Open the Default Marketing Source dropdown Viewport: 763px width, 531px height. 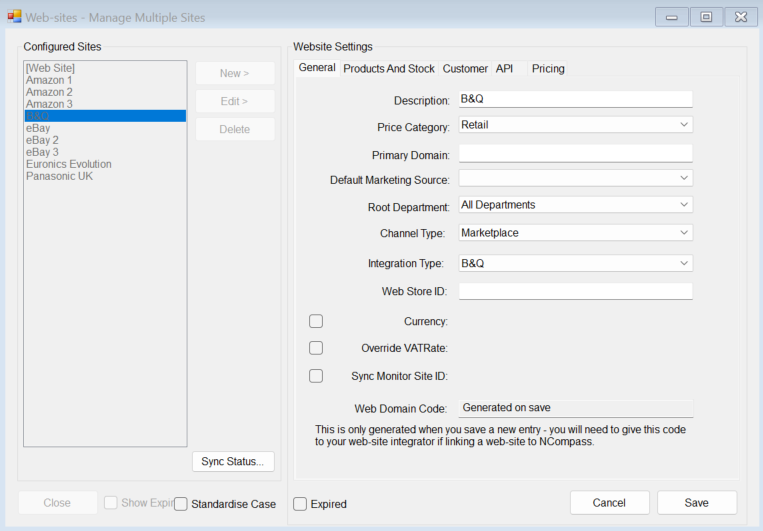point(575,179)
